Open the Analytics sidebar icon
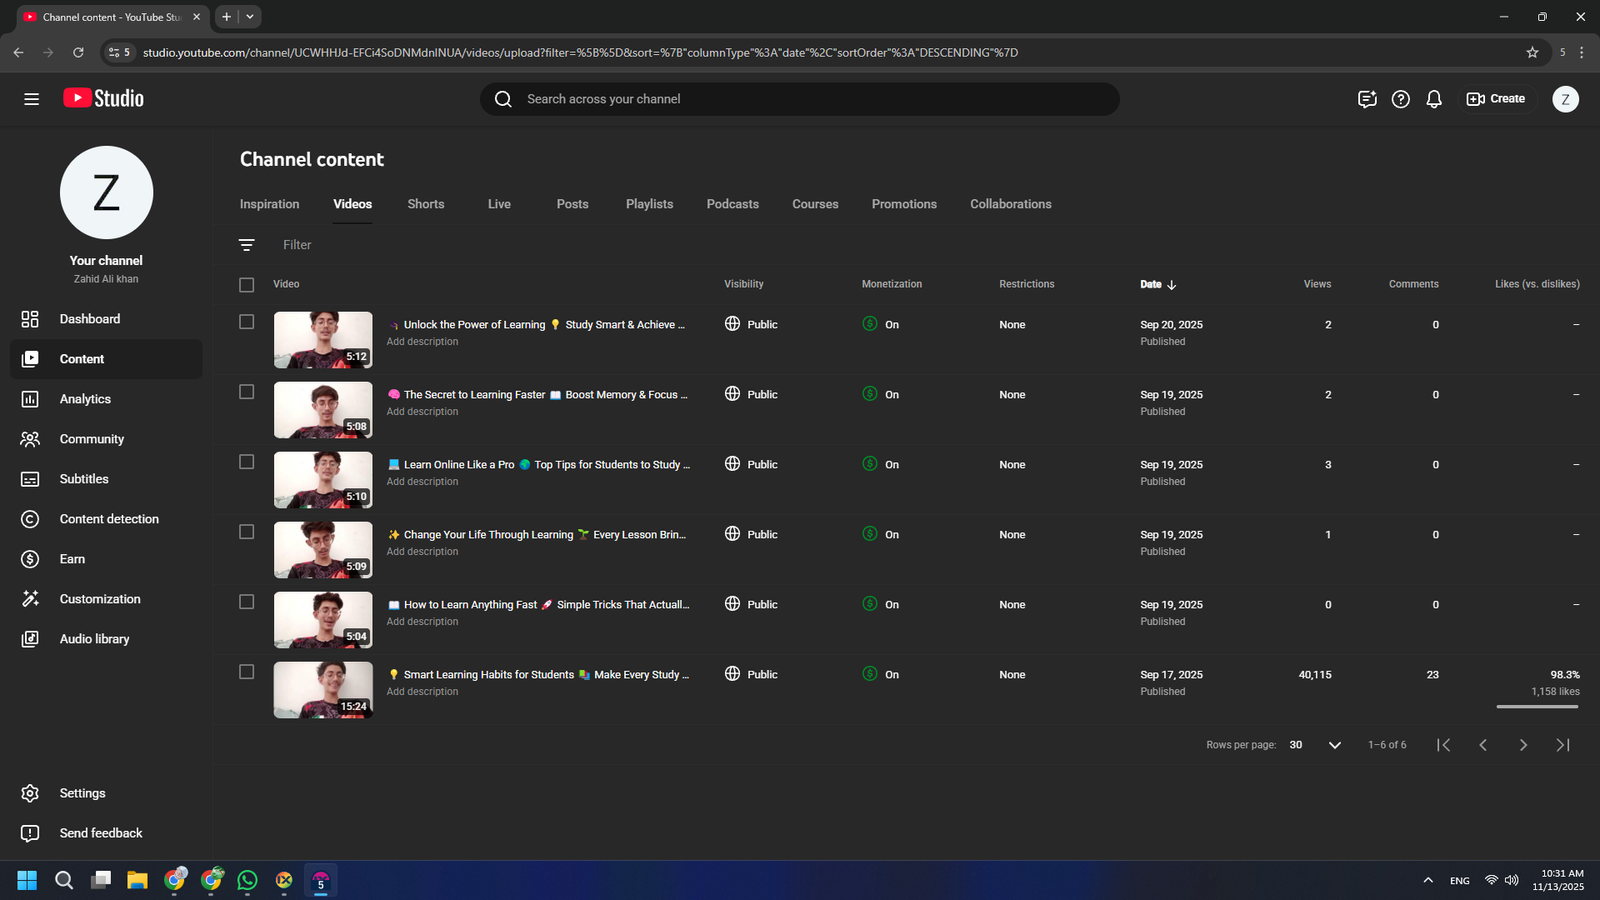 coord(30,399)
